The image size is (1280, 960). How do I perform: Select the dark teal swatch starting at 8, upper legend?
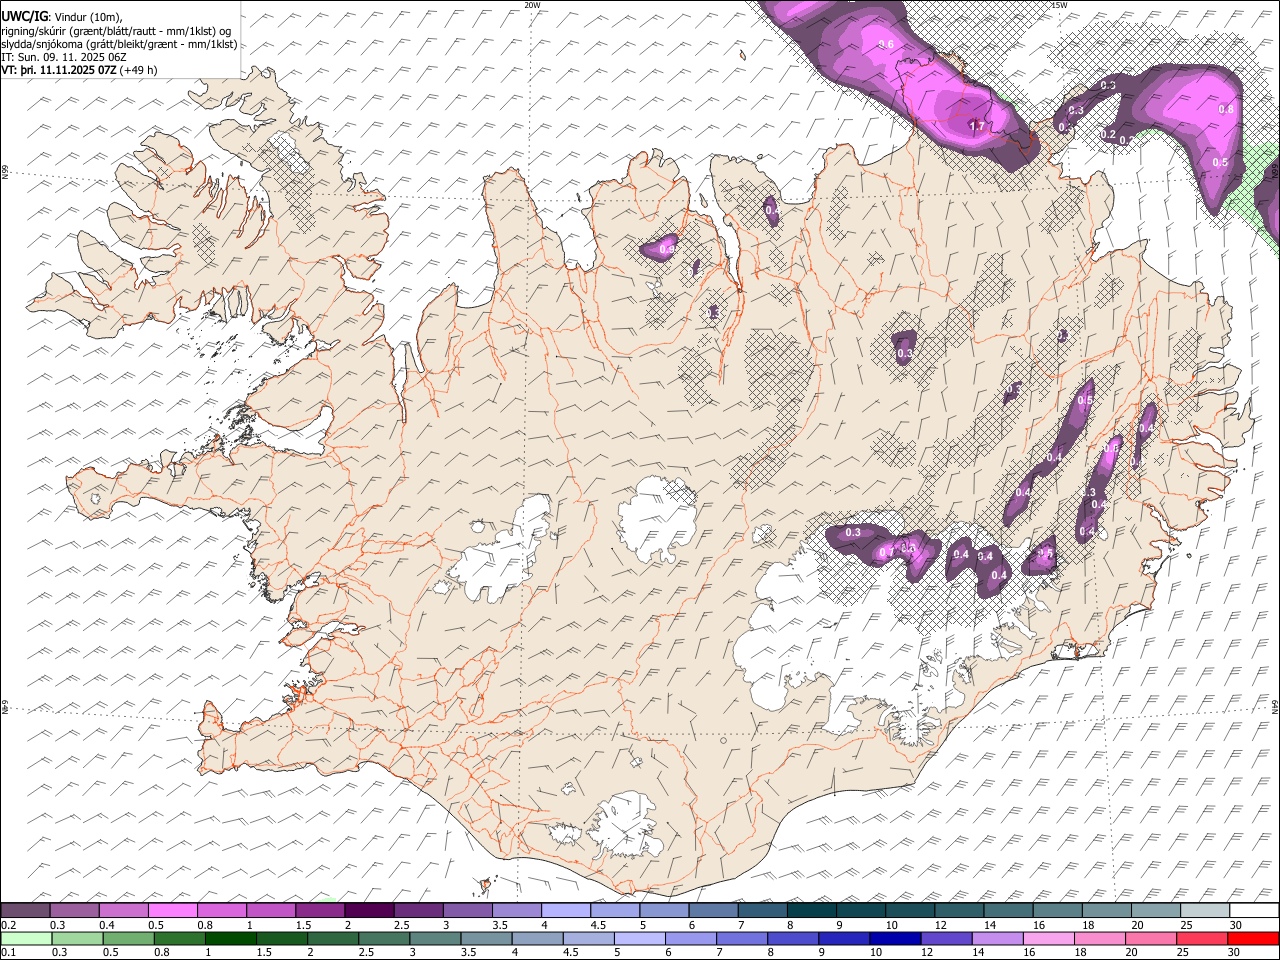810,911
